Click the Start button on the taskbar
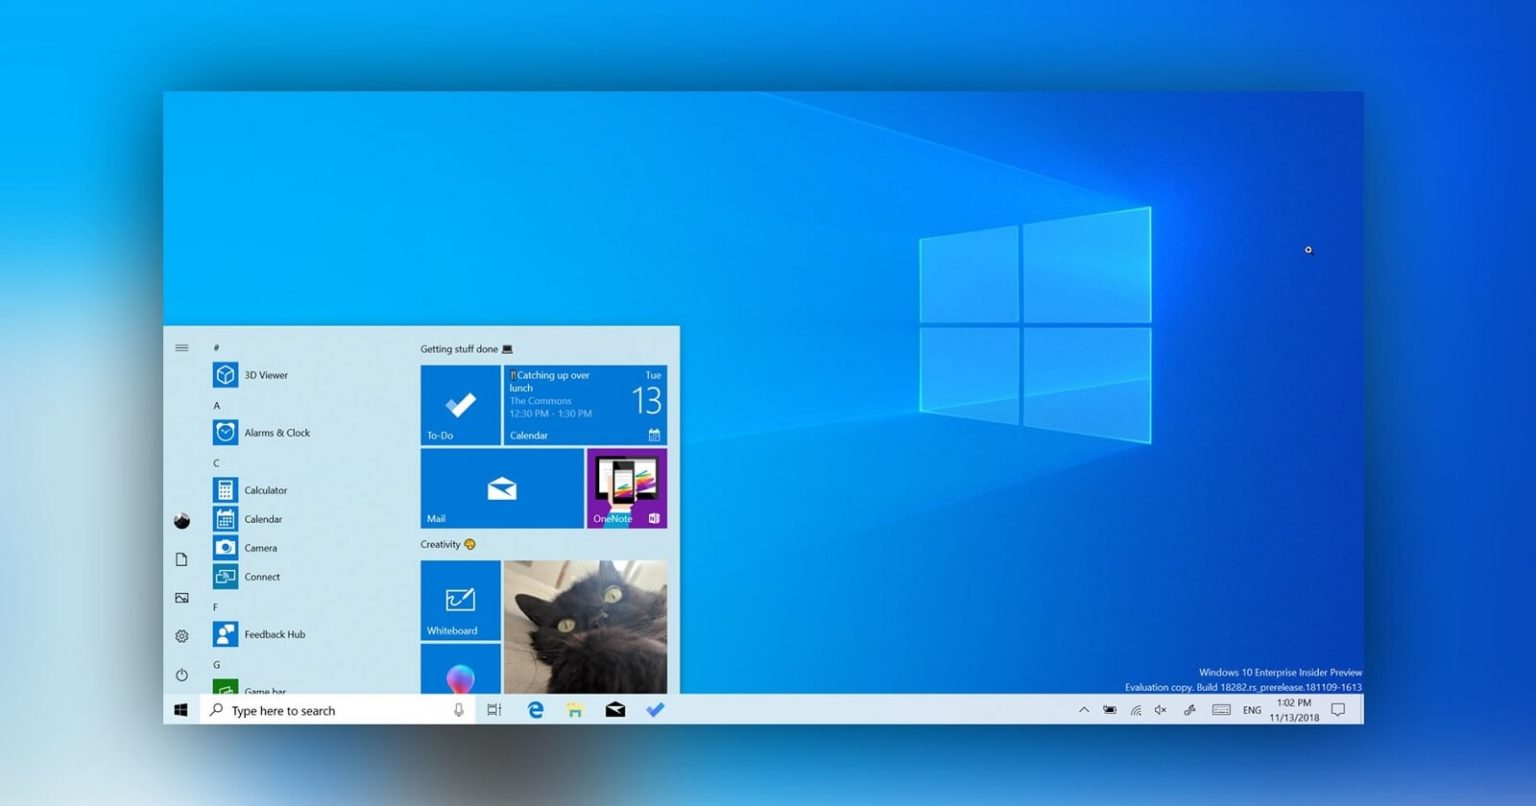The height and width of the screenshot is (806, 1536). point(181,709)
